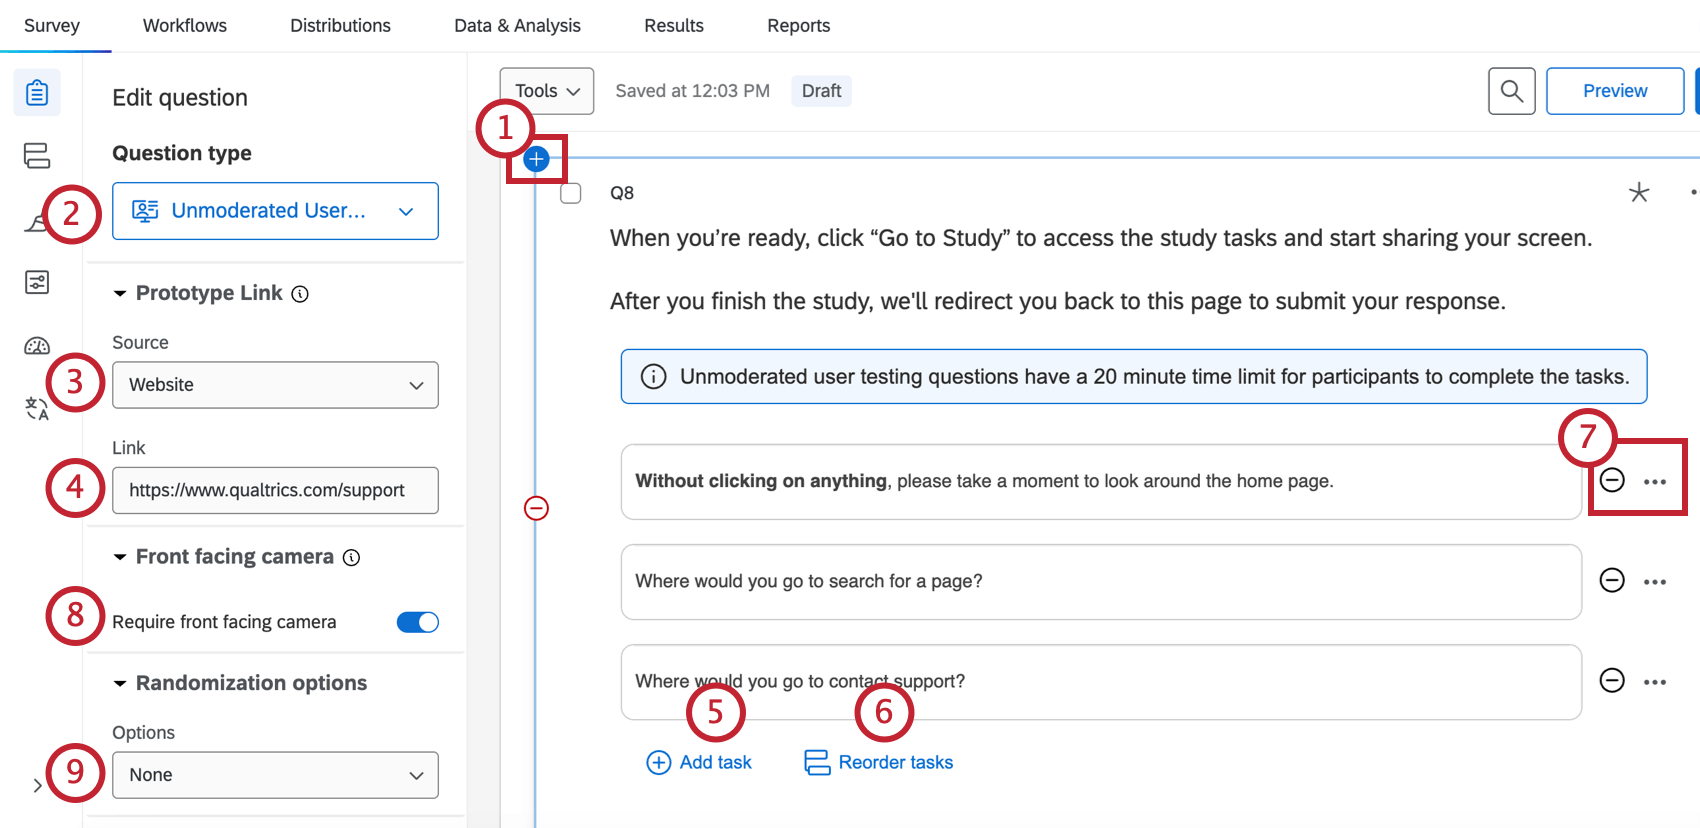Open survey flow icon in sidebar
Image resolution: width=1700 pixels, height=828 pixels.
click(x=37, y=155)
